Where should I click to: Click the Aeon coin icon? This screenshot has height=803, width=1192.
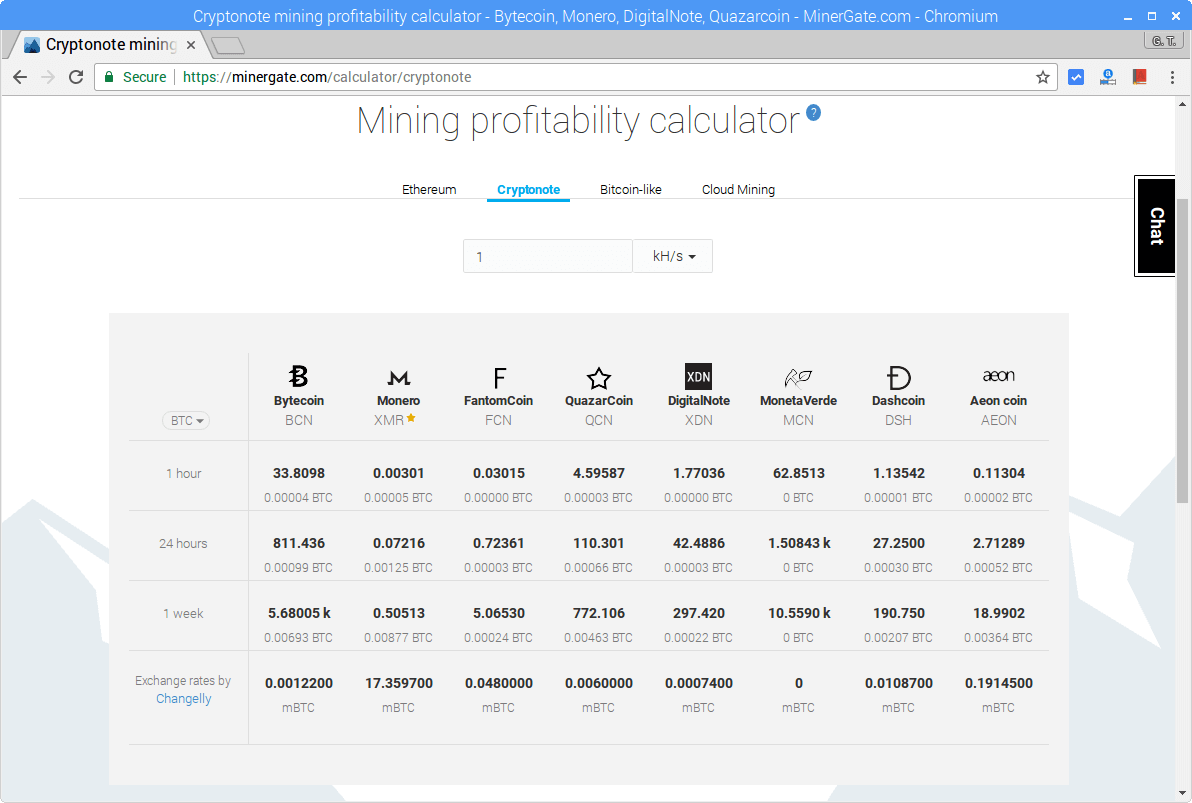click(998, 375)
